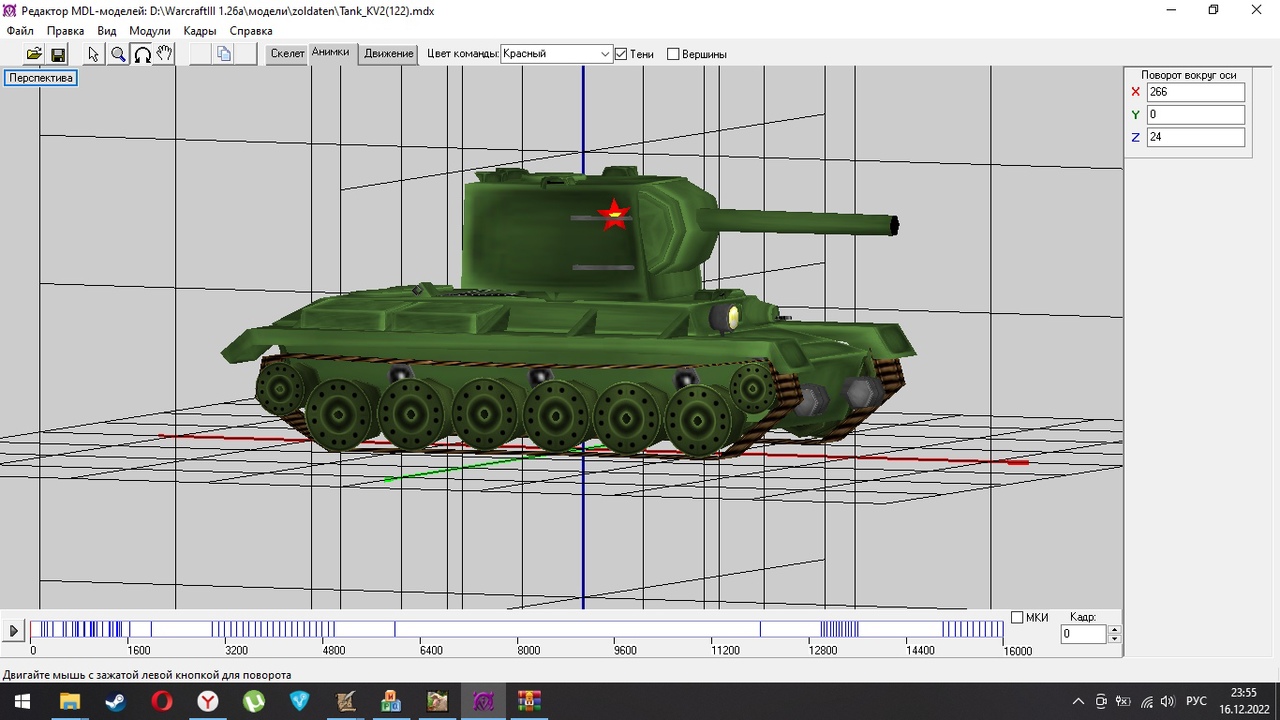Switch to the Анимки mode
The image size is (1280, 720).
(x=330, y=53)
